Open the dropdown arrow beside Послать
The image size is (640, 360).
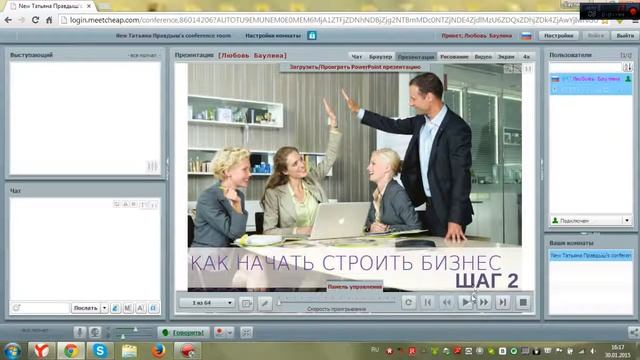coord(104,308)
